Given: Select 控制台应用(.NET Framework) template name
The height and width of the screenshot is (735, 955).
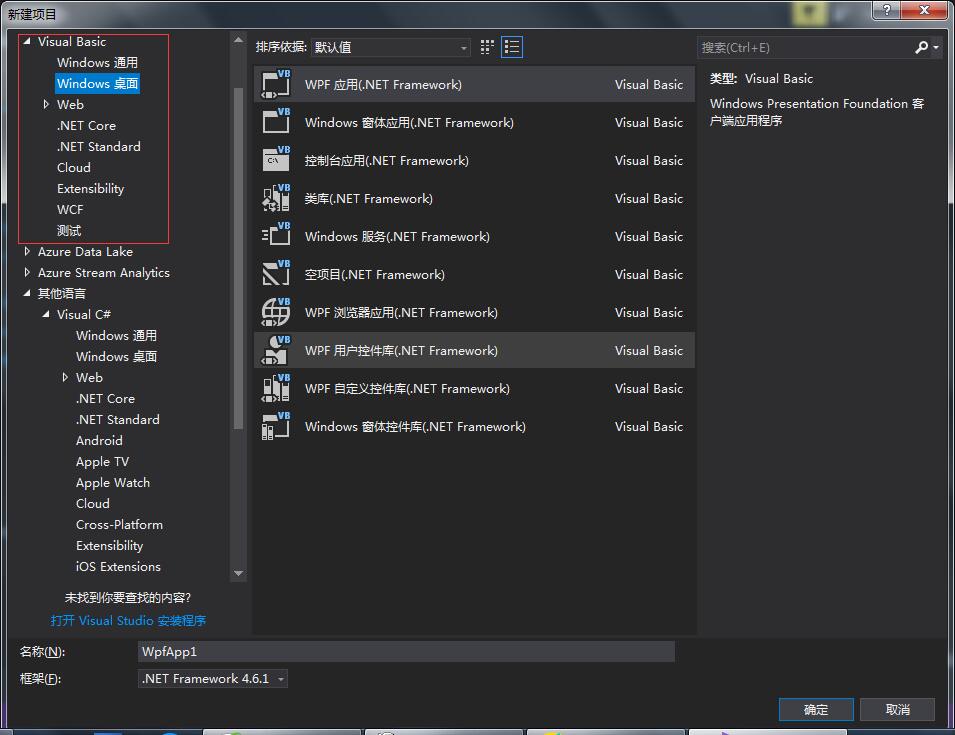Looking at the screenshot, I should pos(387,160).
